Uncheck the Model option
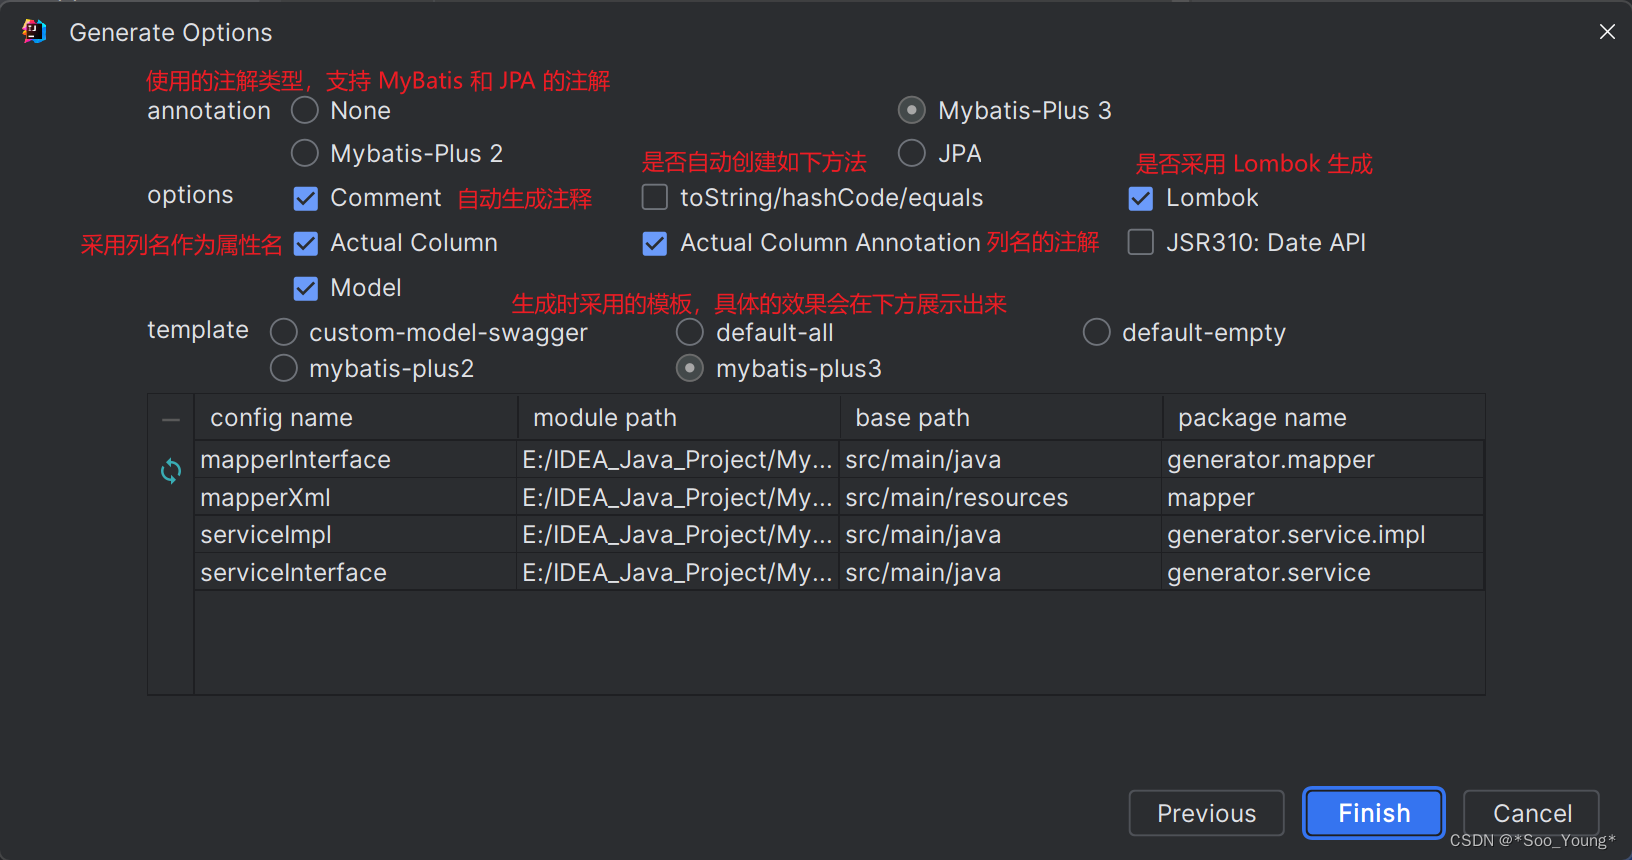This screenshot has height=860, width=1632. pos(305,288)
